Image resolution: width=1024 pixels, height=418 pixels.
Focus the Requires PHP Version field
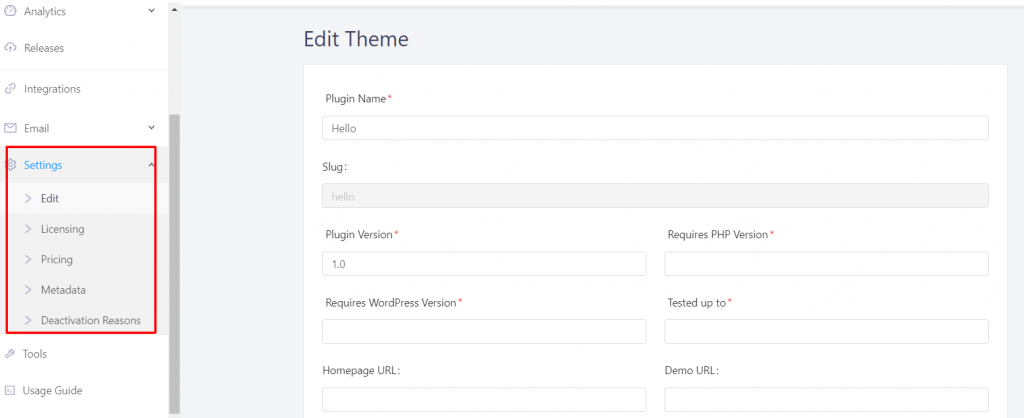click(x=826, y=264)
